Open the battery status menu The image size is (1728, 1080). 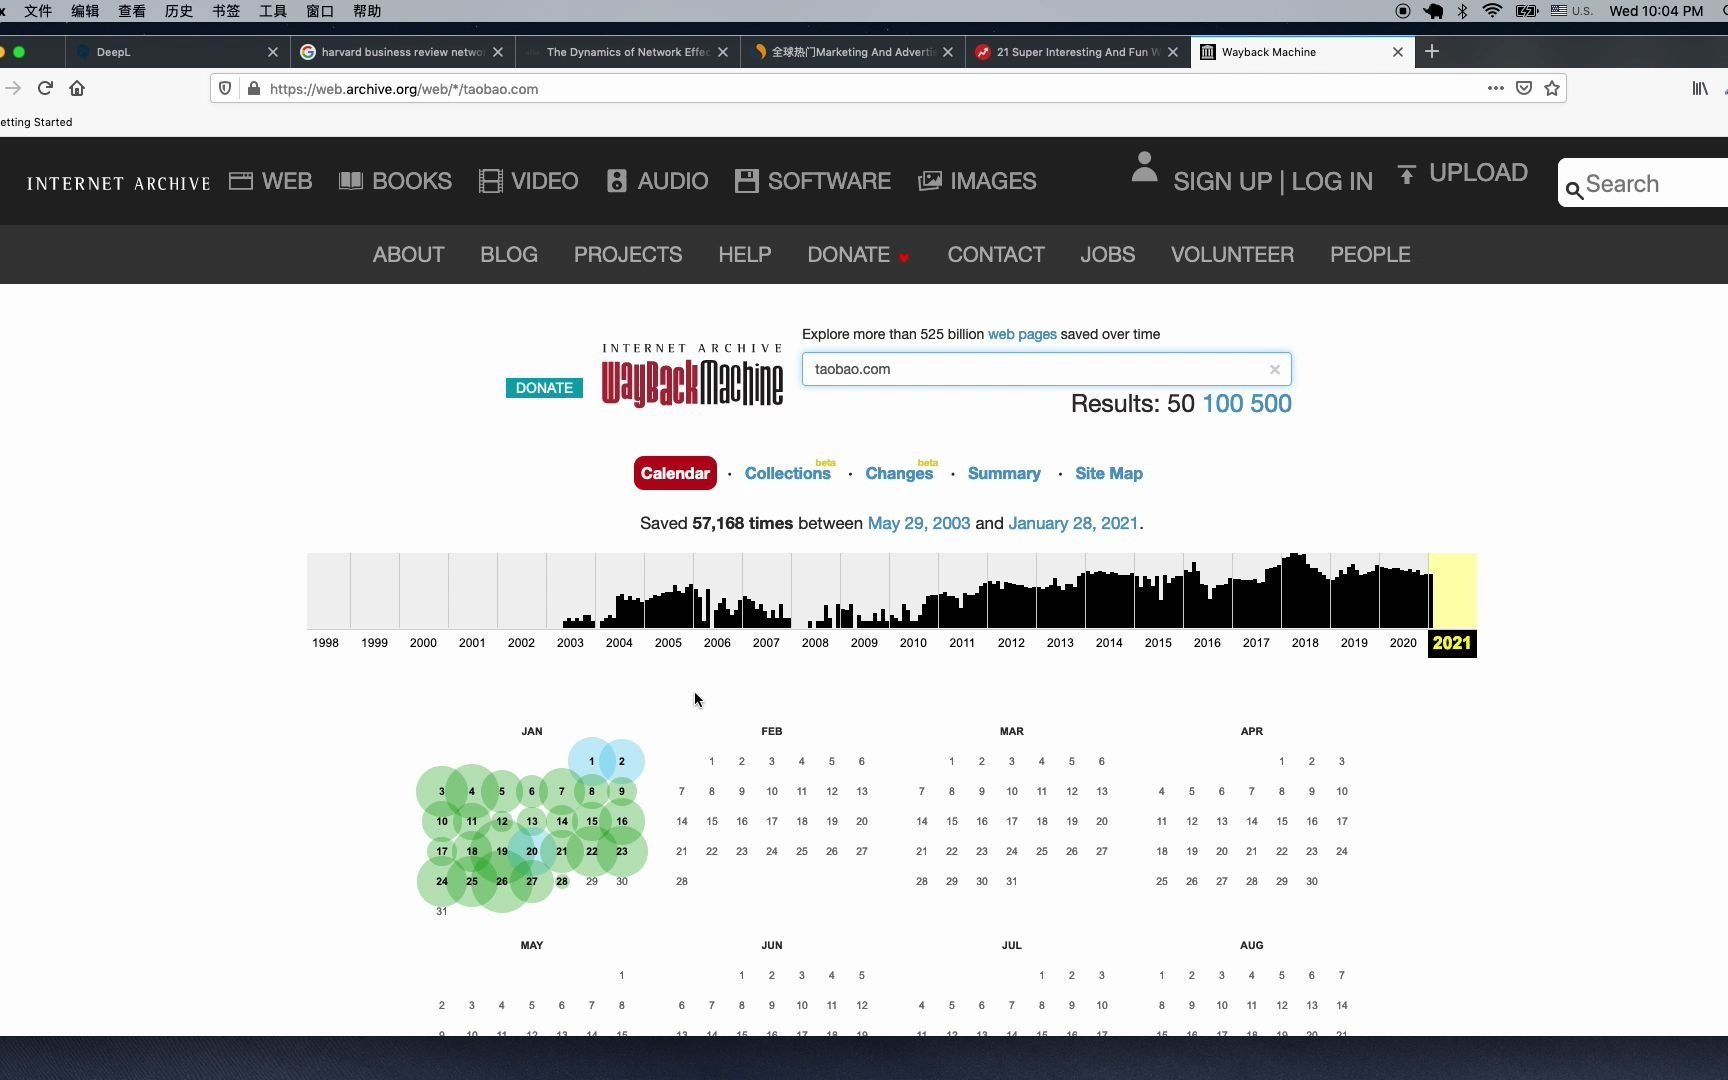[1526, 11]
